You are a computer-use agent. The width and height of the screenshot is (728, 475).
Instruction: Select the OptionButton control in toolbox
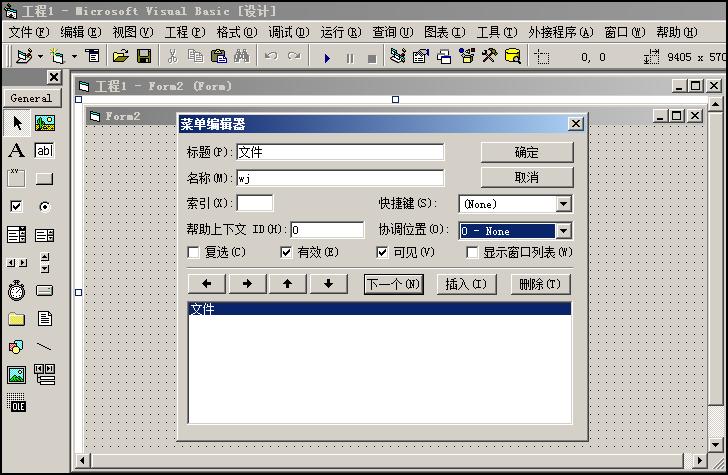pos(45,207)
